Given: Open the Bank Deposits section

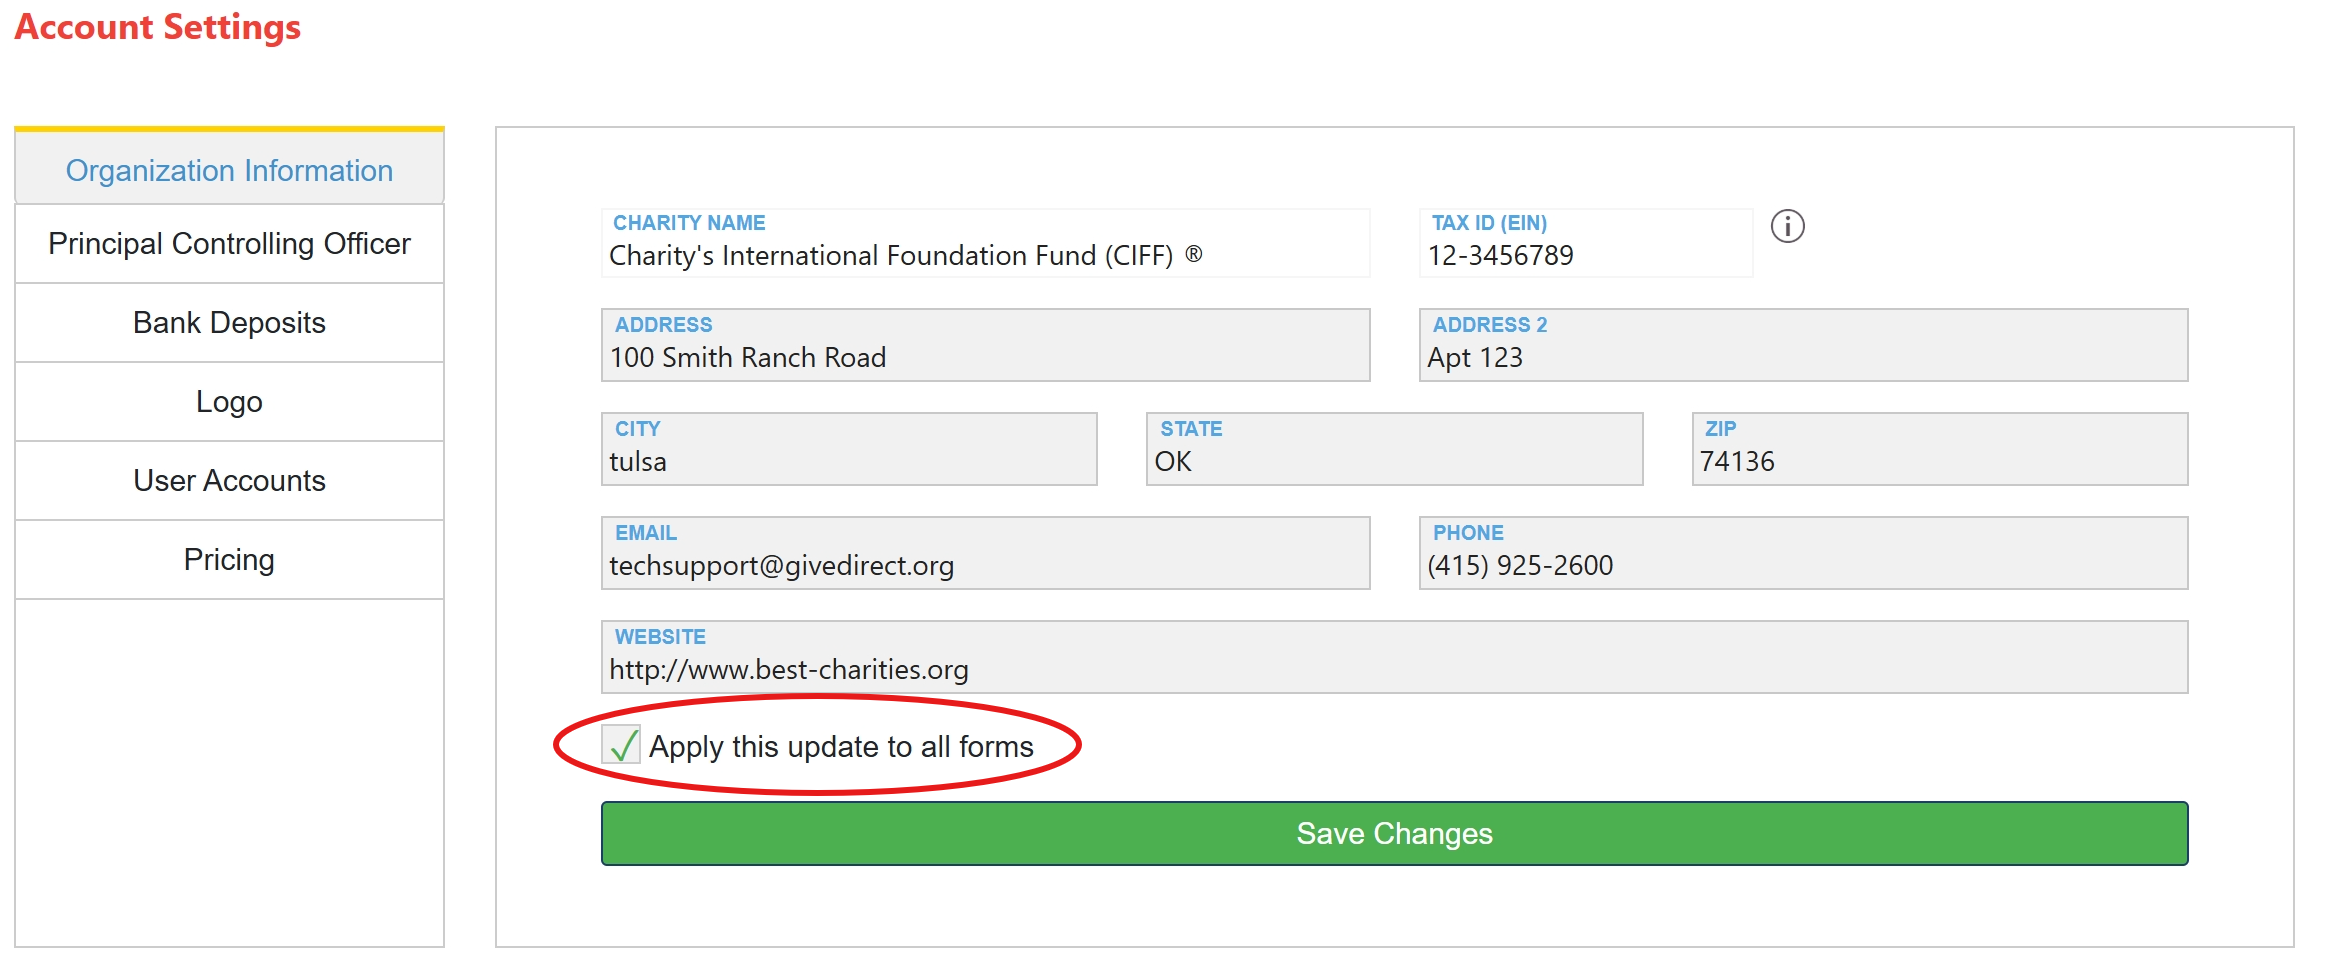Looking at the screenshot, I should (229, 323).
